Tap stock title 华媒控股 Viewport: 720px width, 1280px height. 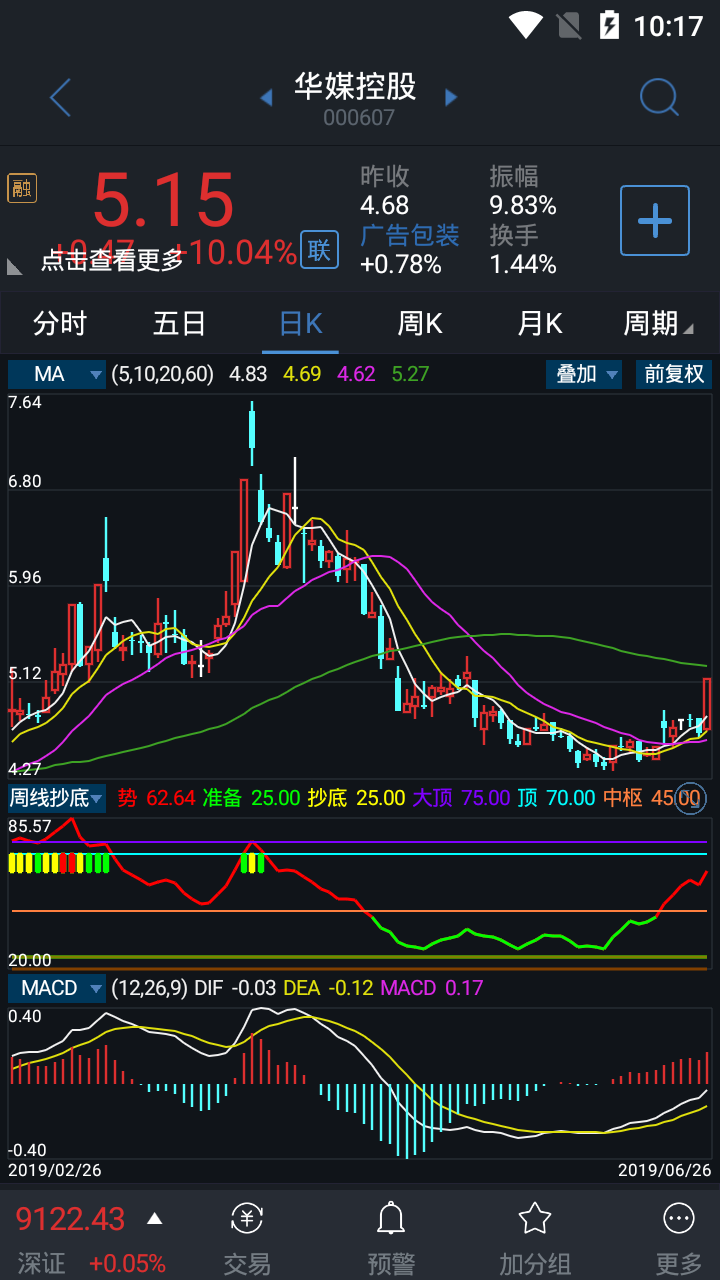point(355,86)
